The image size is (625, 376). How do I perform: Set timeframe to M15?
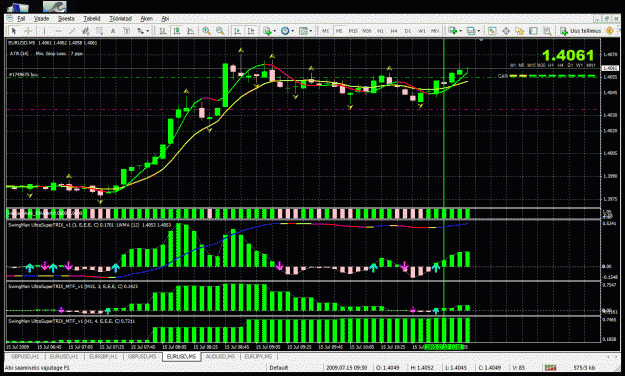353,31
